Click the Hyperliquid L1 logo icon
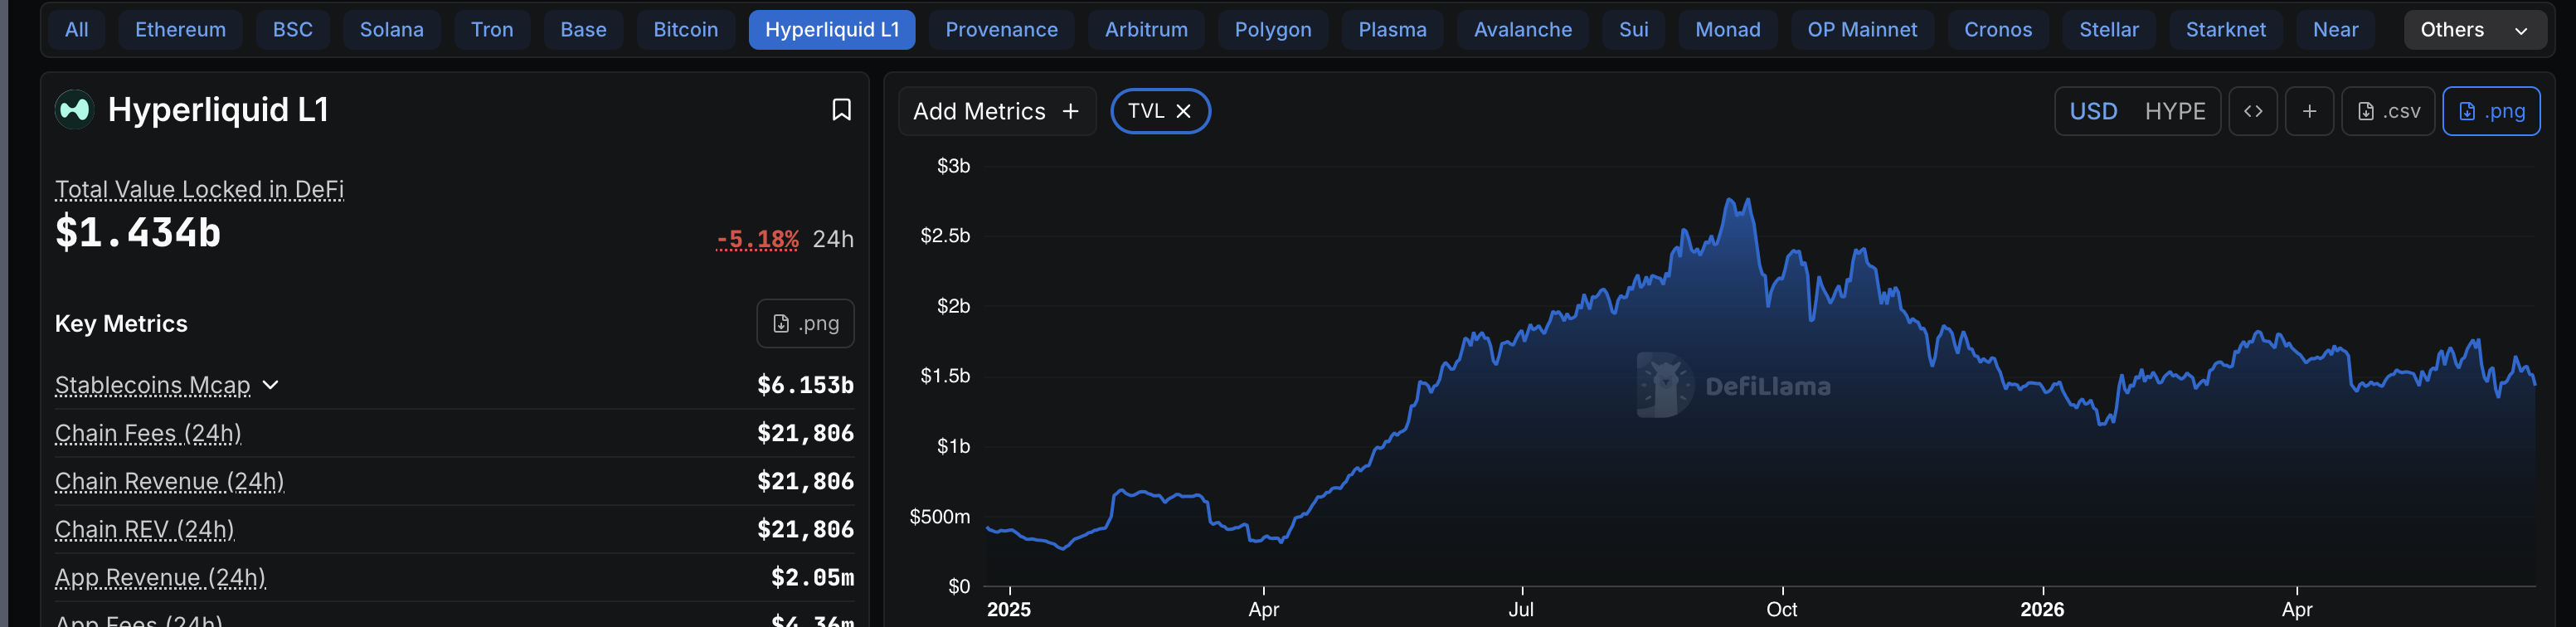Viewport: 2576px width, 627px height. 74,110
